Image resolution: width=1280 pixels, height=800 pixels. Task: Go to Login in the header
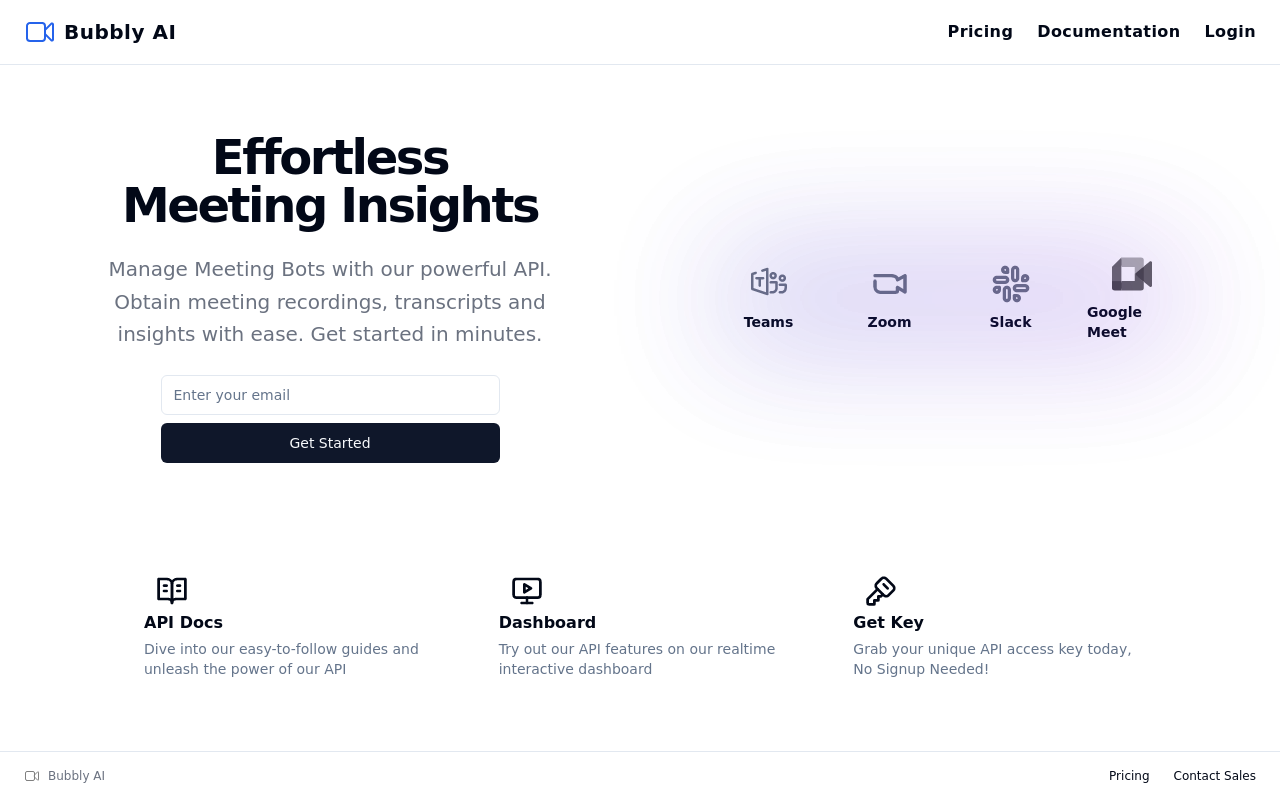pyautogui.click(x=1230, y=32)
